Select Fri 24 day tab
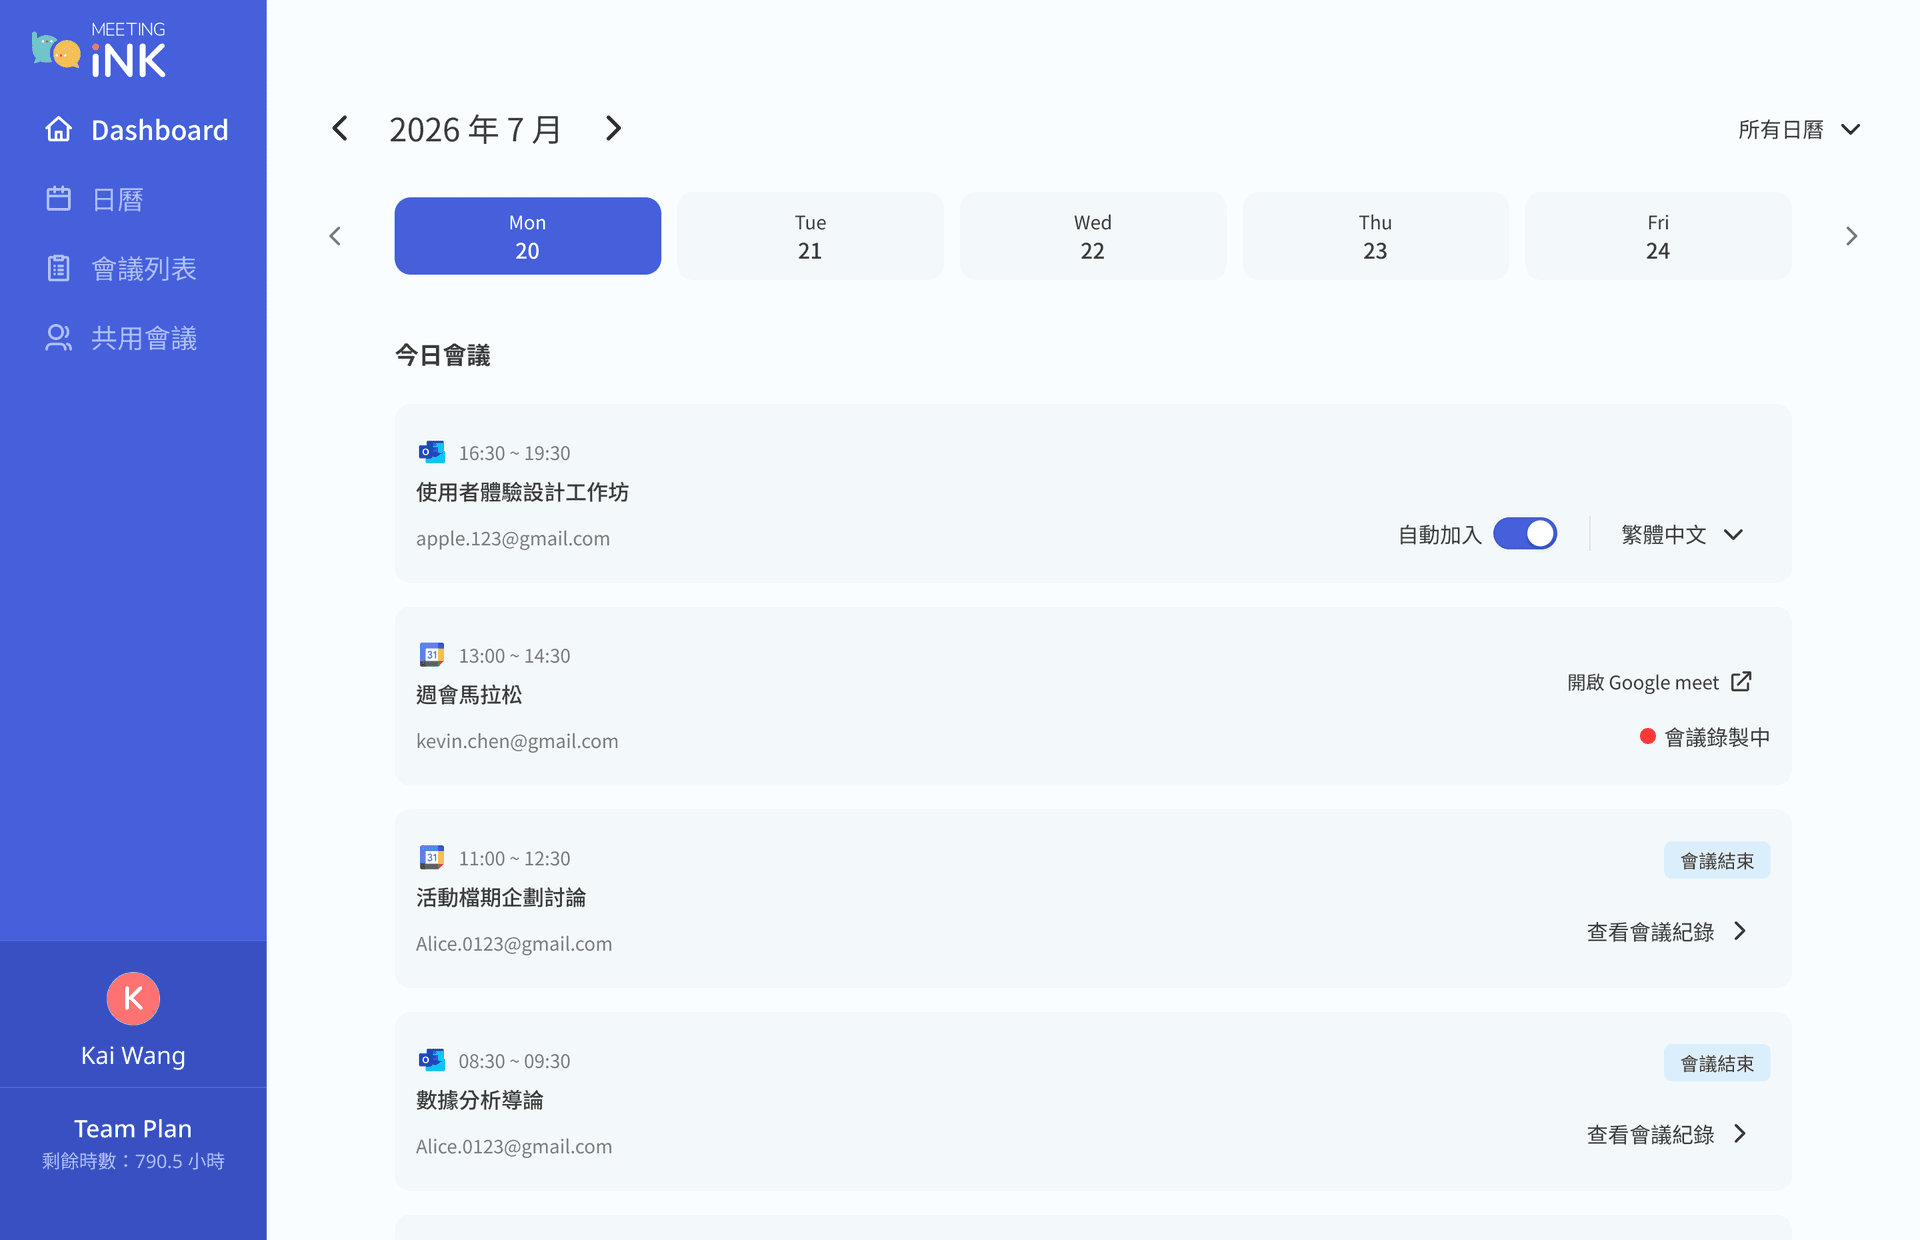Viewport: 1920px width, 1240px height. pos(1658,236)
